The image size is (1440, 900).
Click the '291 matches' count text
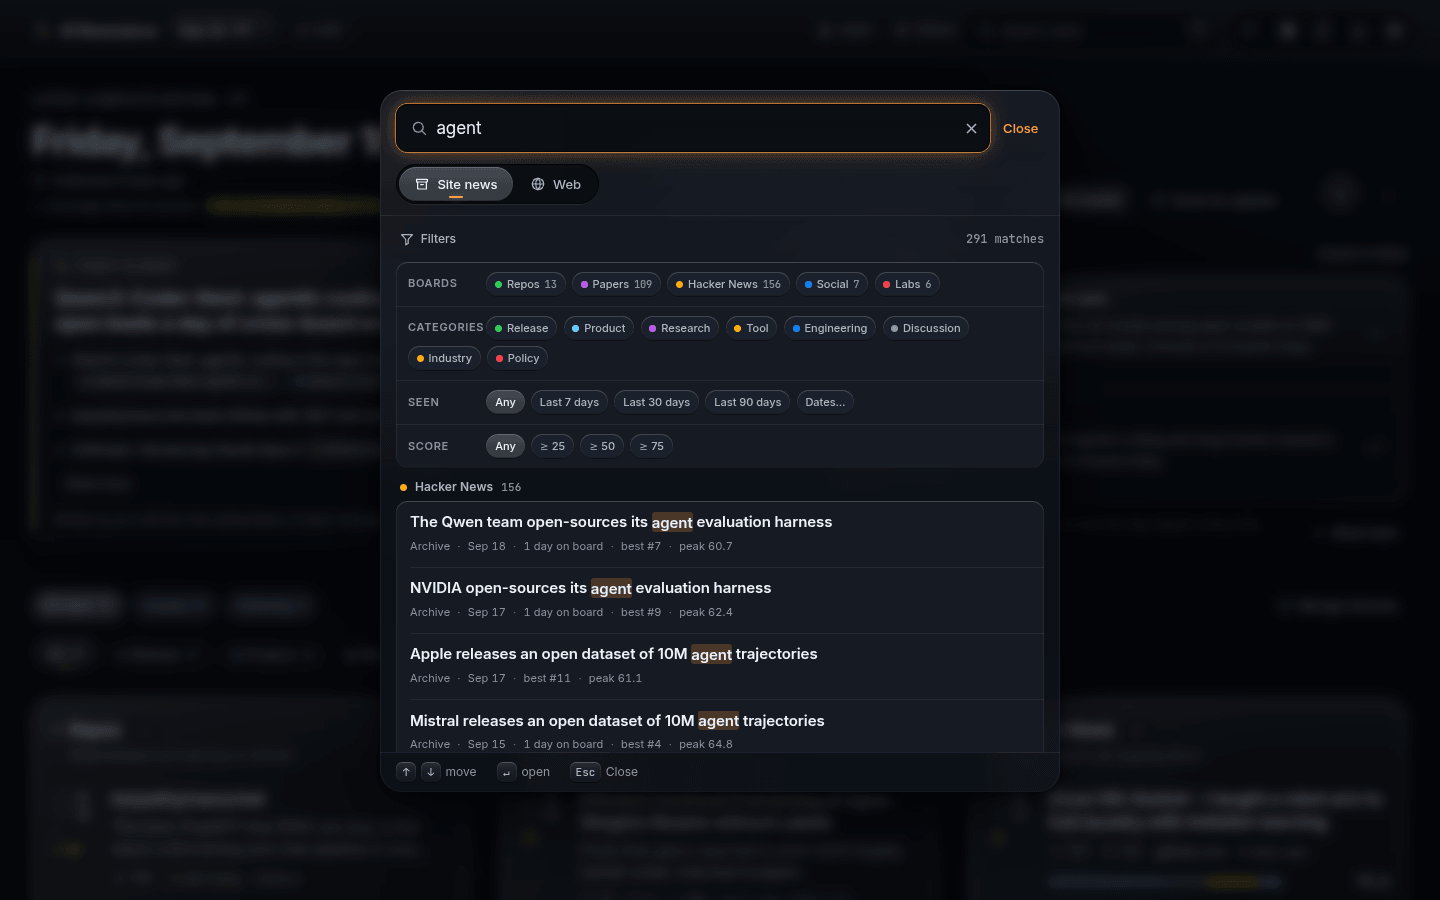pyautogui.click(x=1005, y=239)
